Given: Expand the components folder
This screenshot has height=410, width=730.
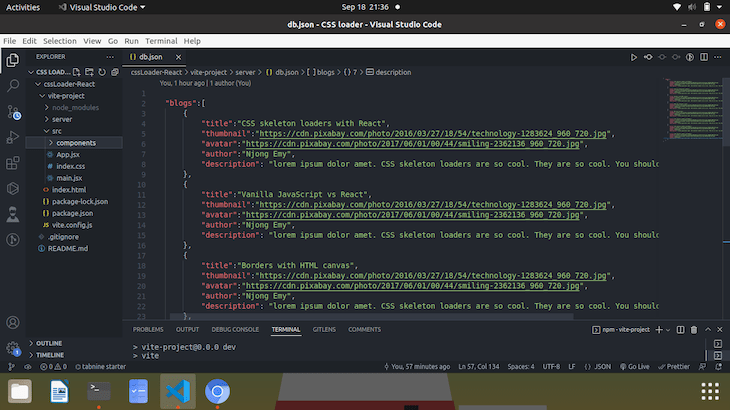Looking at the screenshot, I should pyautogui.click(x=74, y=143).
